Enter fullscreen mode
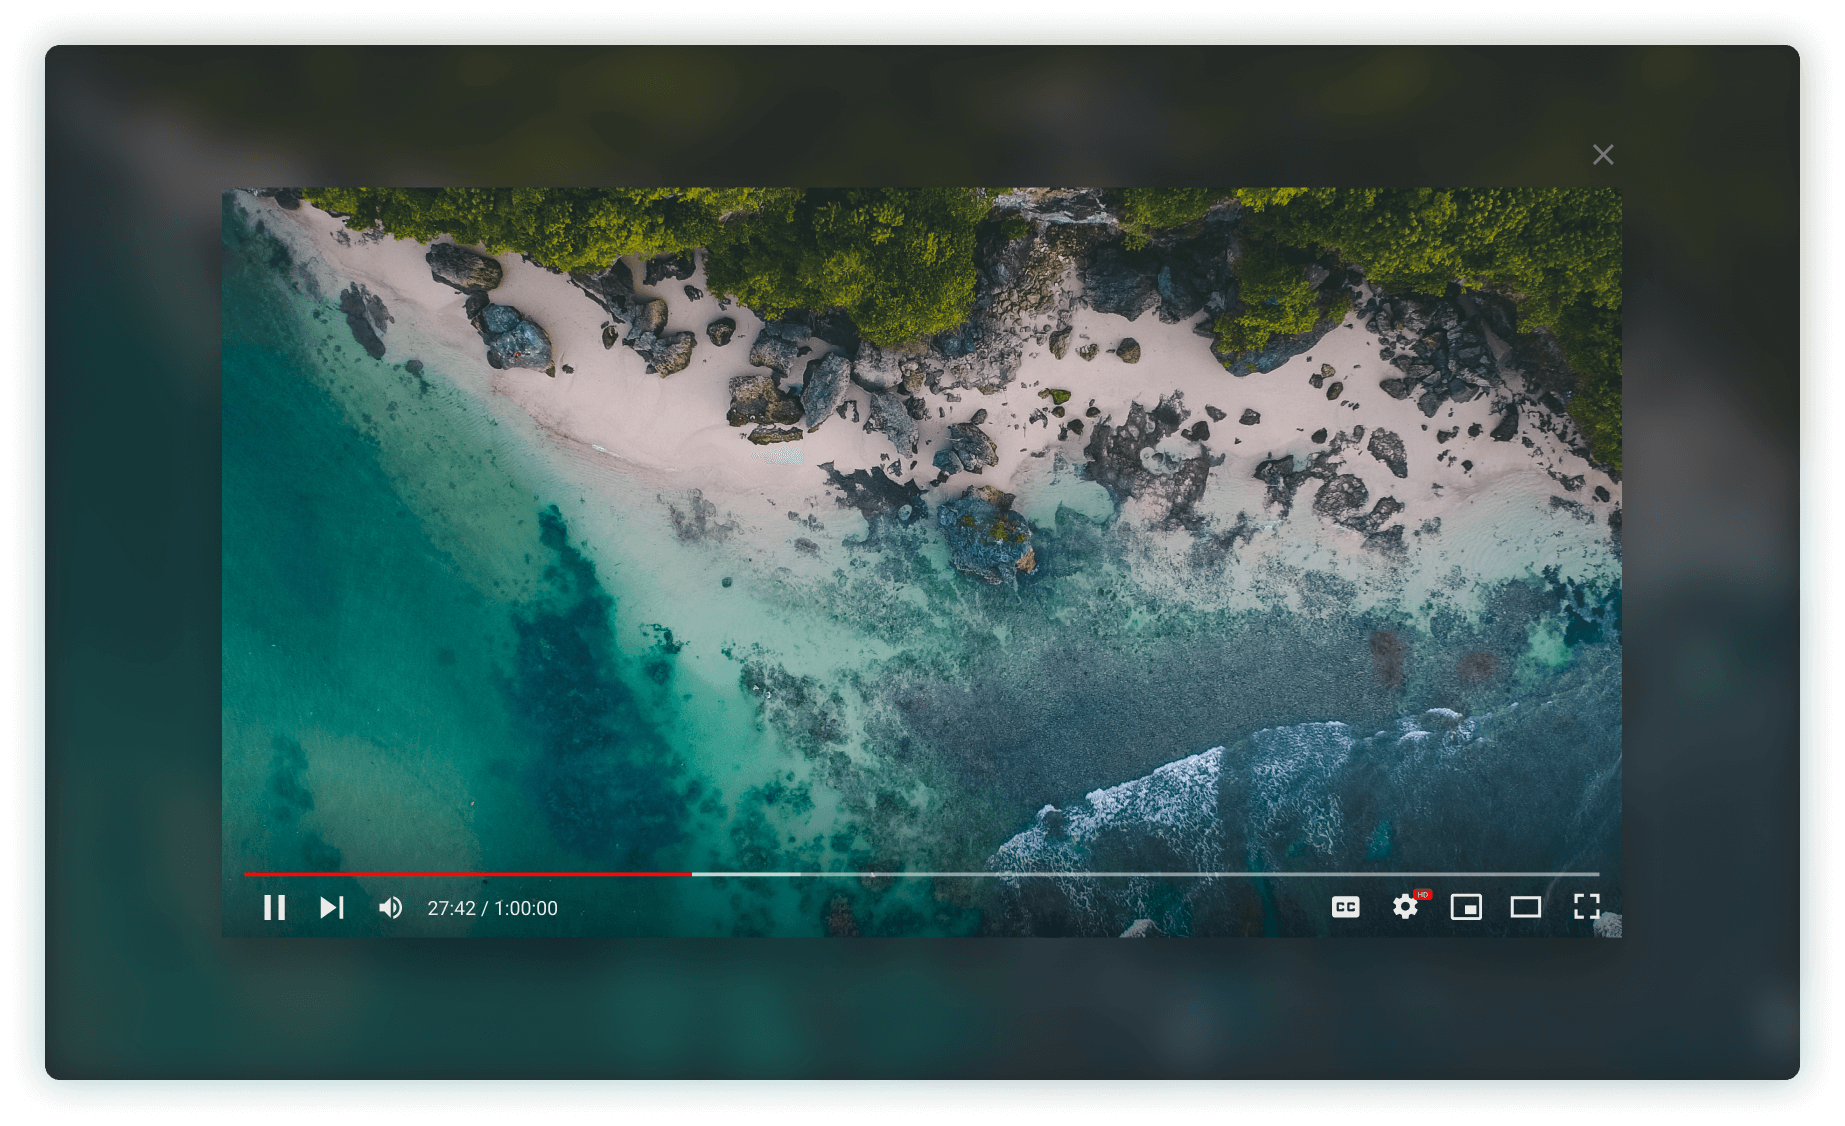This screenshot has width=1845, height=1126. click(x=1586, y=907)
